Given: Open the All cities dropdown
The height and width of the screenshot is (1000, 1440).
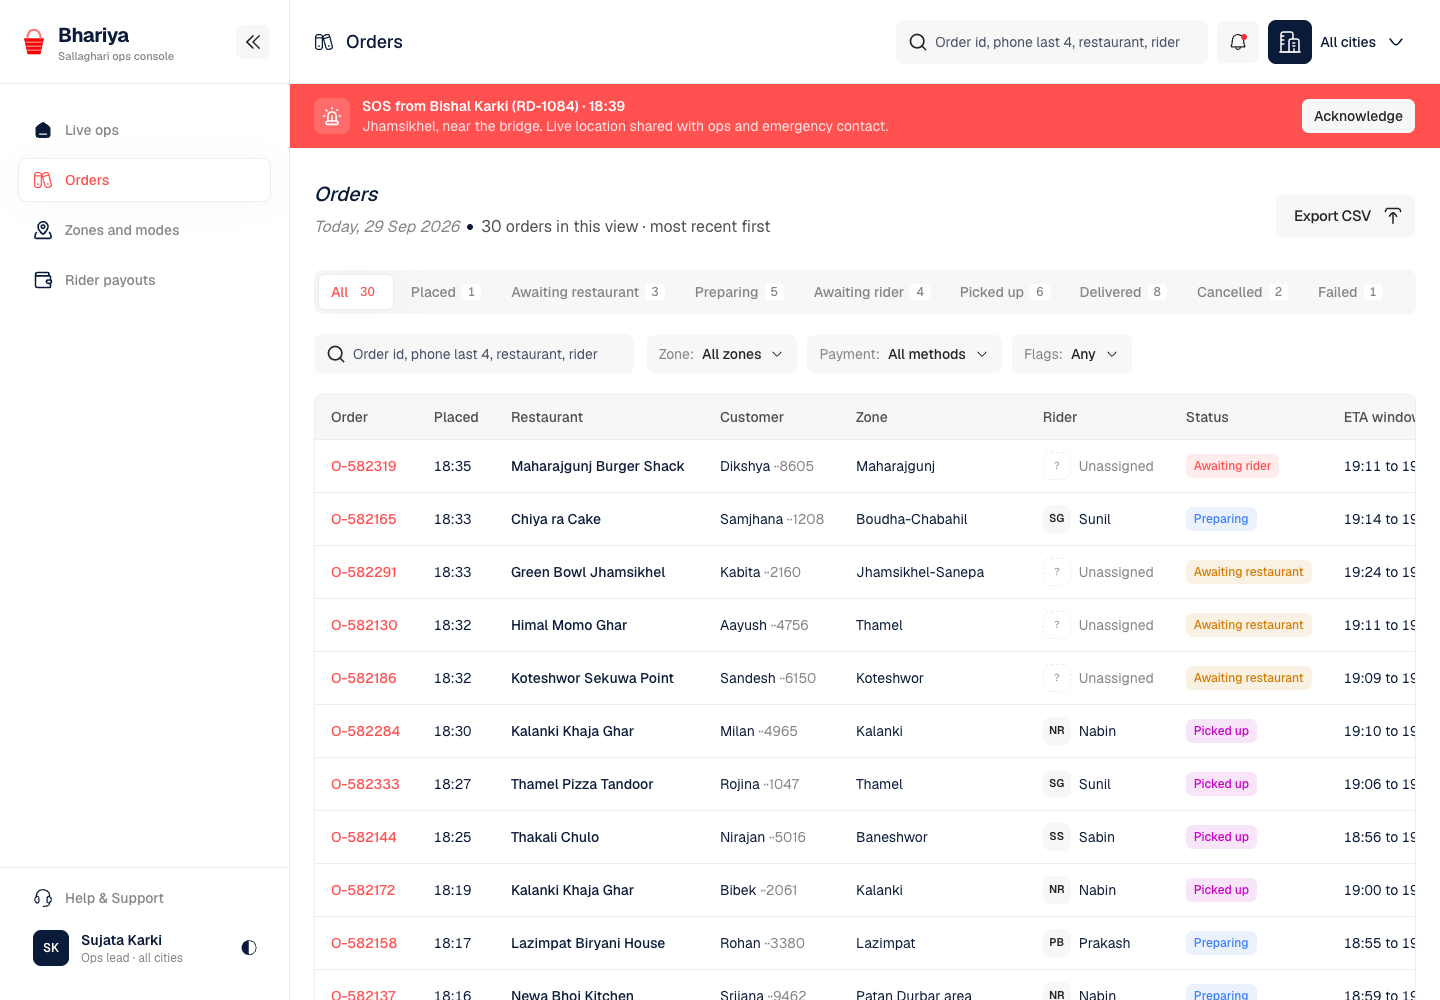Looking at the screenshot, I should coord(1362,42).
